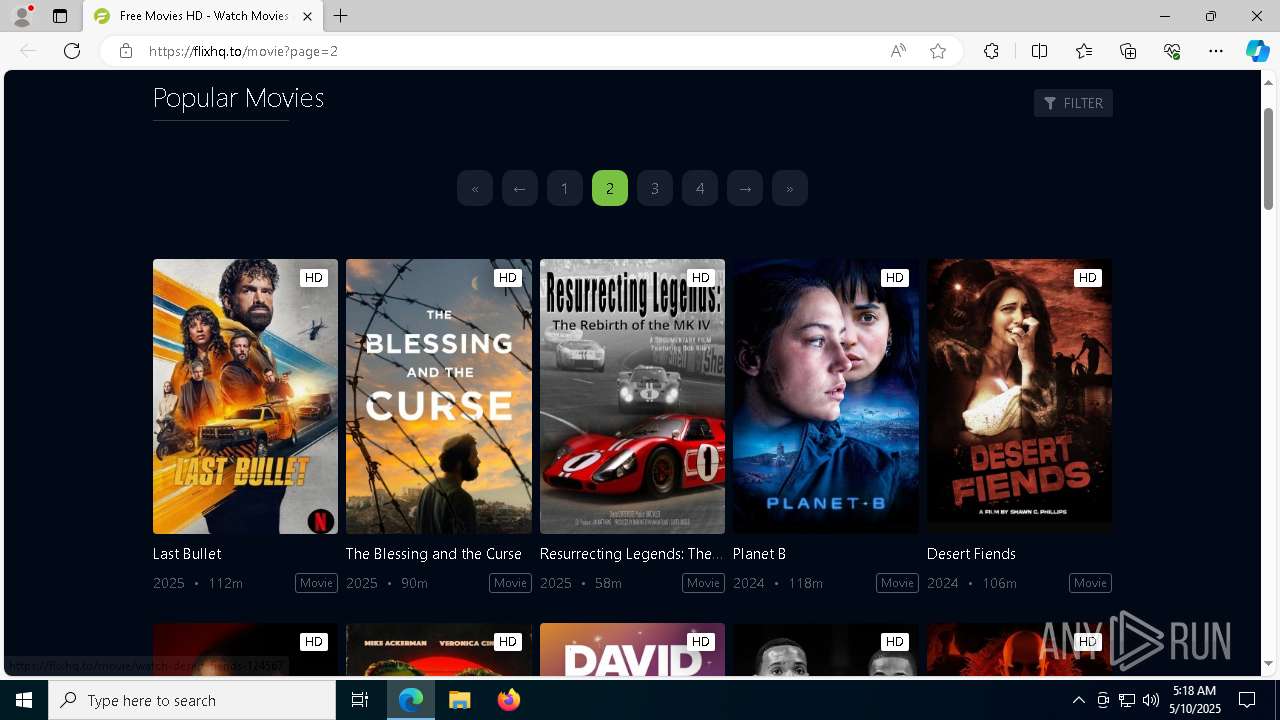Open a new browser tab

(341, 16)
